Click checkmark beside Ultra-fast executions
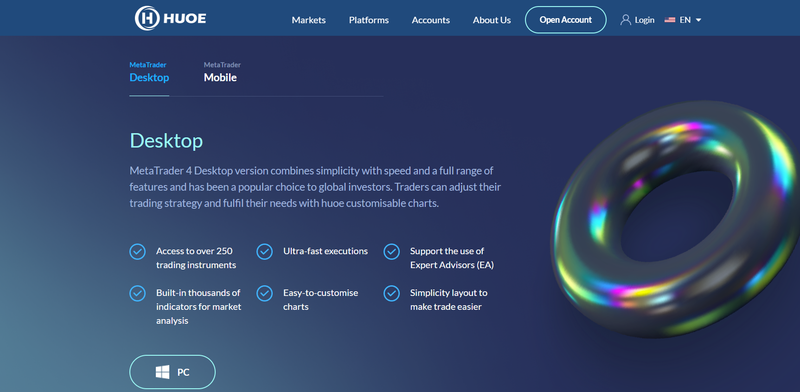Screen dimensions: 800x392 click(x=264, y=251)
